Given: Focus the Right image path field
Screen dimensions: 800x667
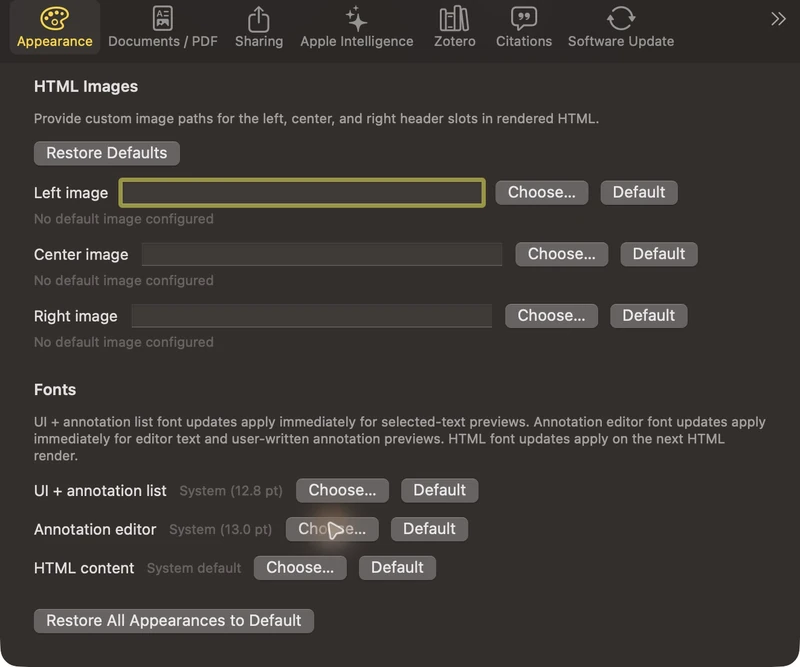Looking at the screenshot, I should coord(312,316).
